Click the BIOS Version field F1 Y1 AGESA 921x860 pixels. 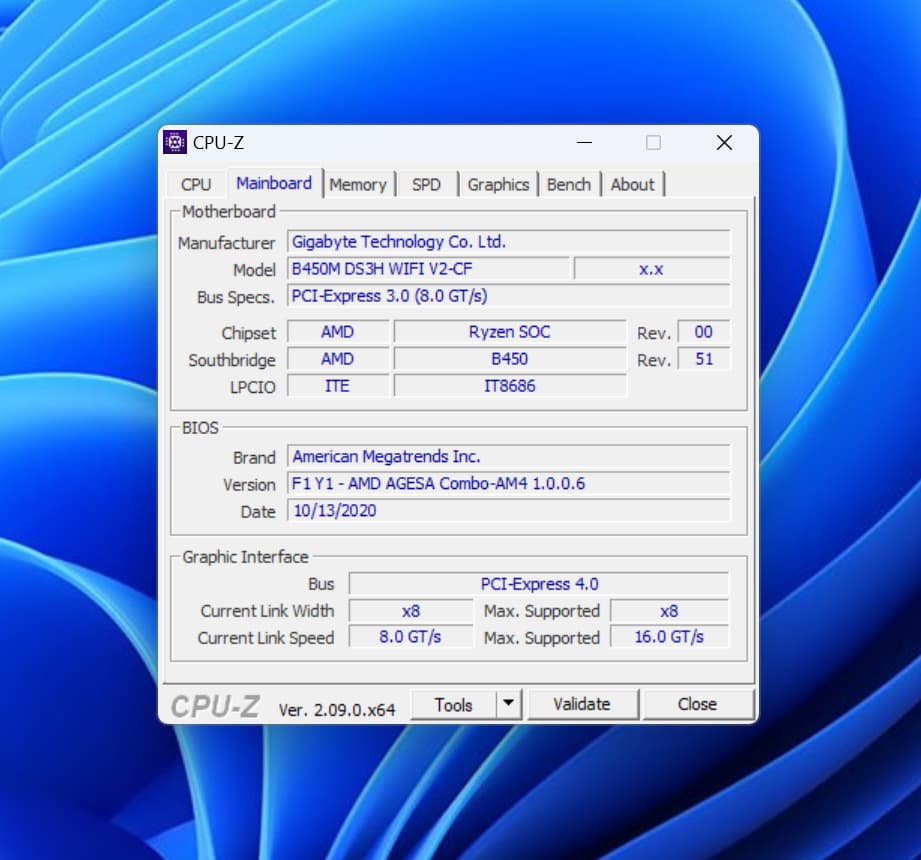click(509, 483)
